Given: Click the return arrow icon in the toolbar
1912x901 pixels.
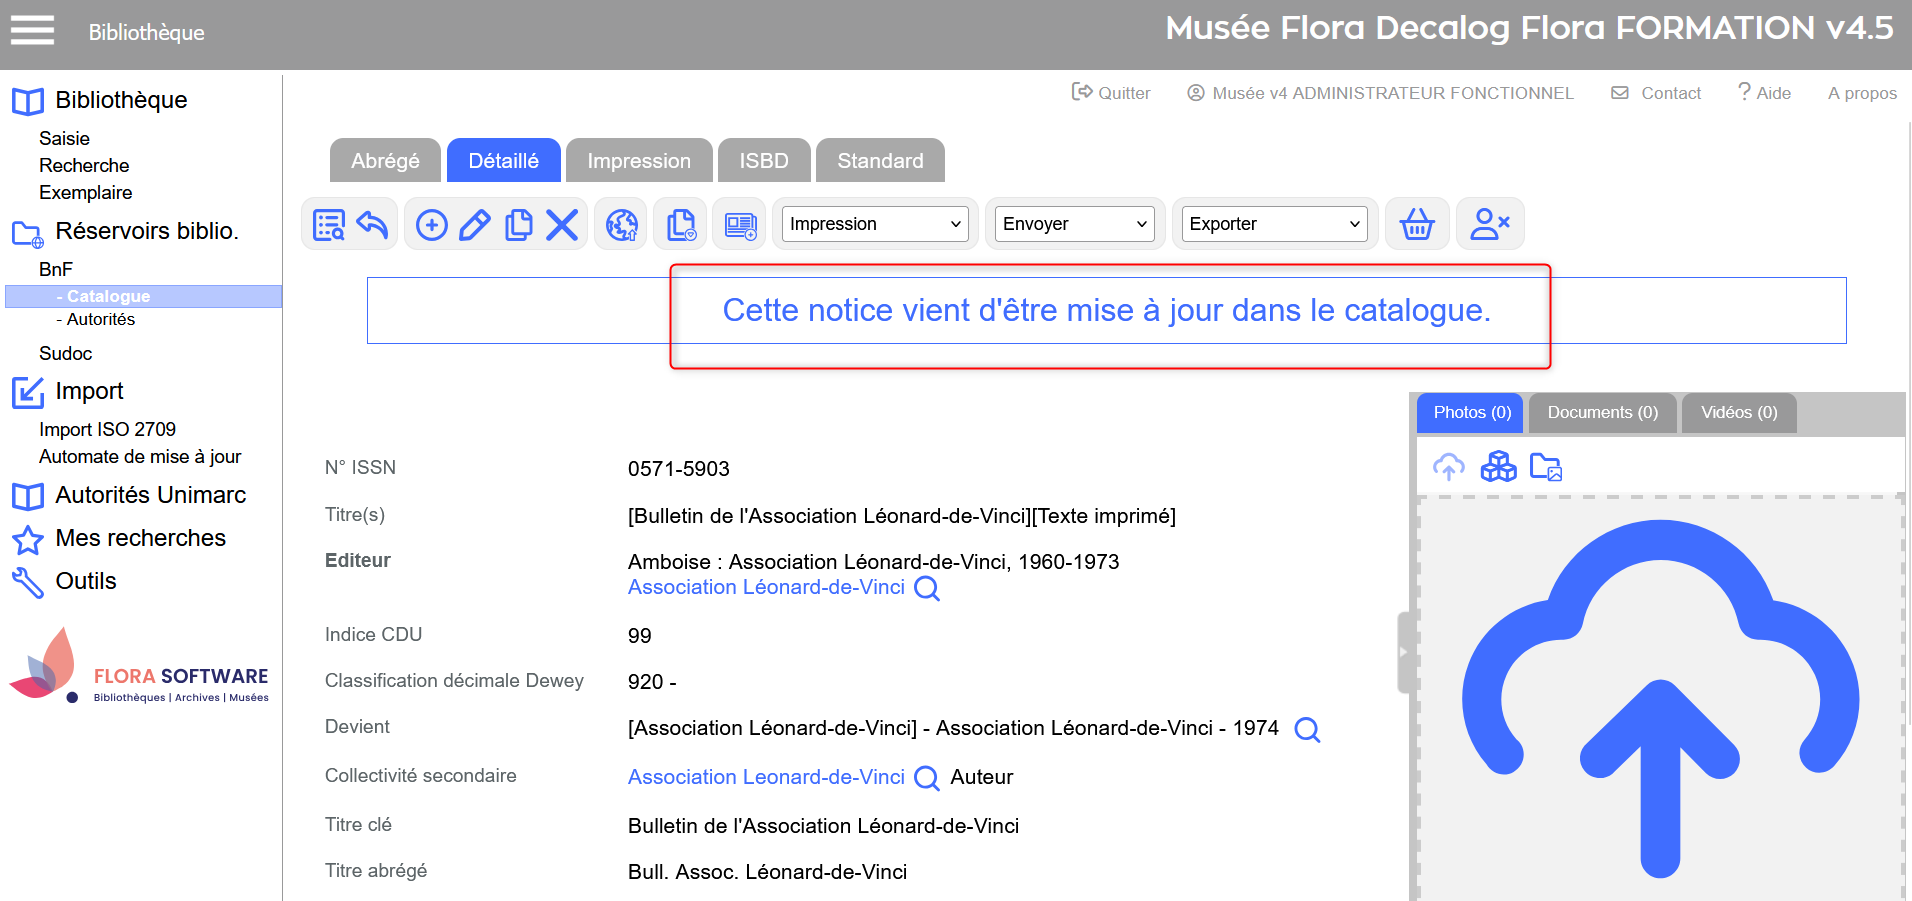Looking at the screenshot, I should [372, 225].
